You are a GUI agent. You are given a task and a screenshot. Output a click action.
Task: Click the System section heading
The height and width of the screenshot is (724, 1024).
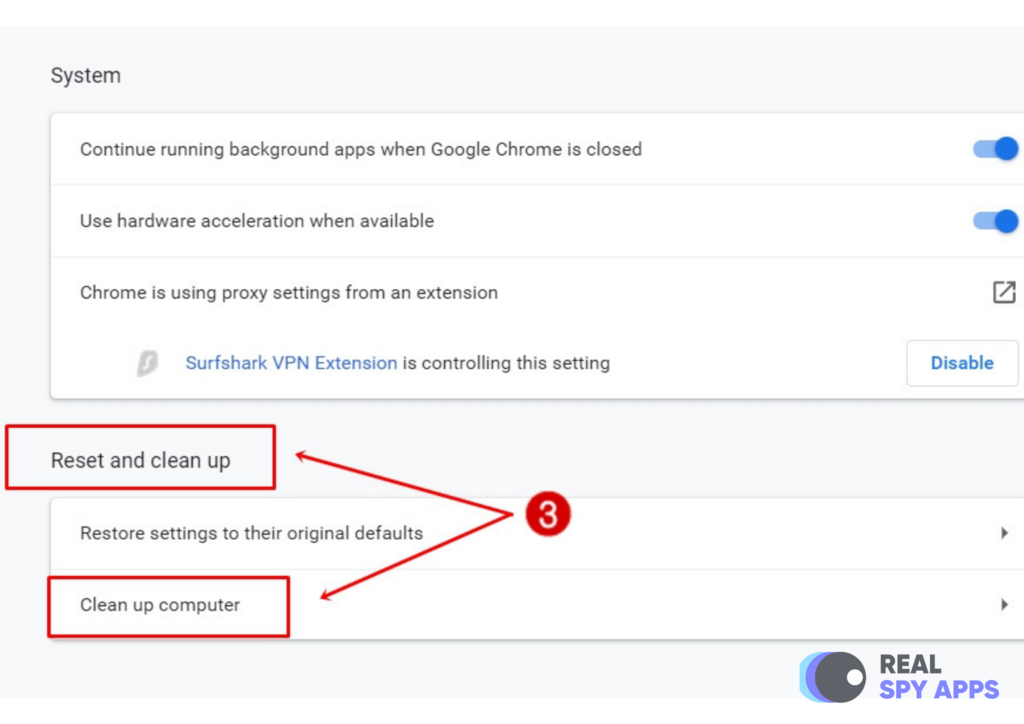tap(86, 76)
